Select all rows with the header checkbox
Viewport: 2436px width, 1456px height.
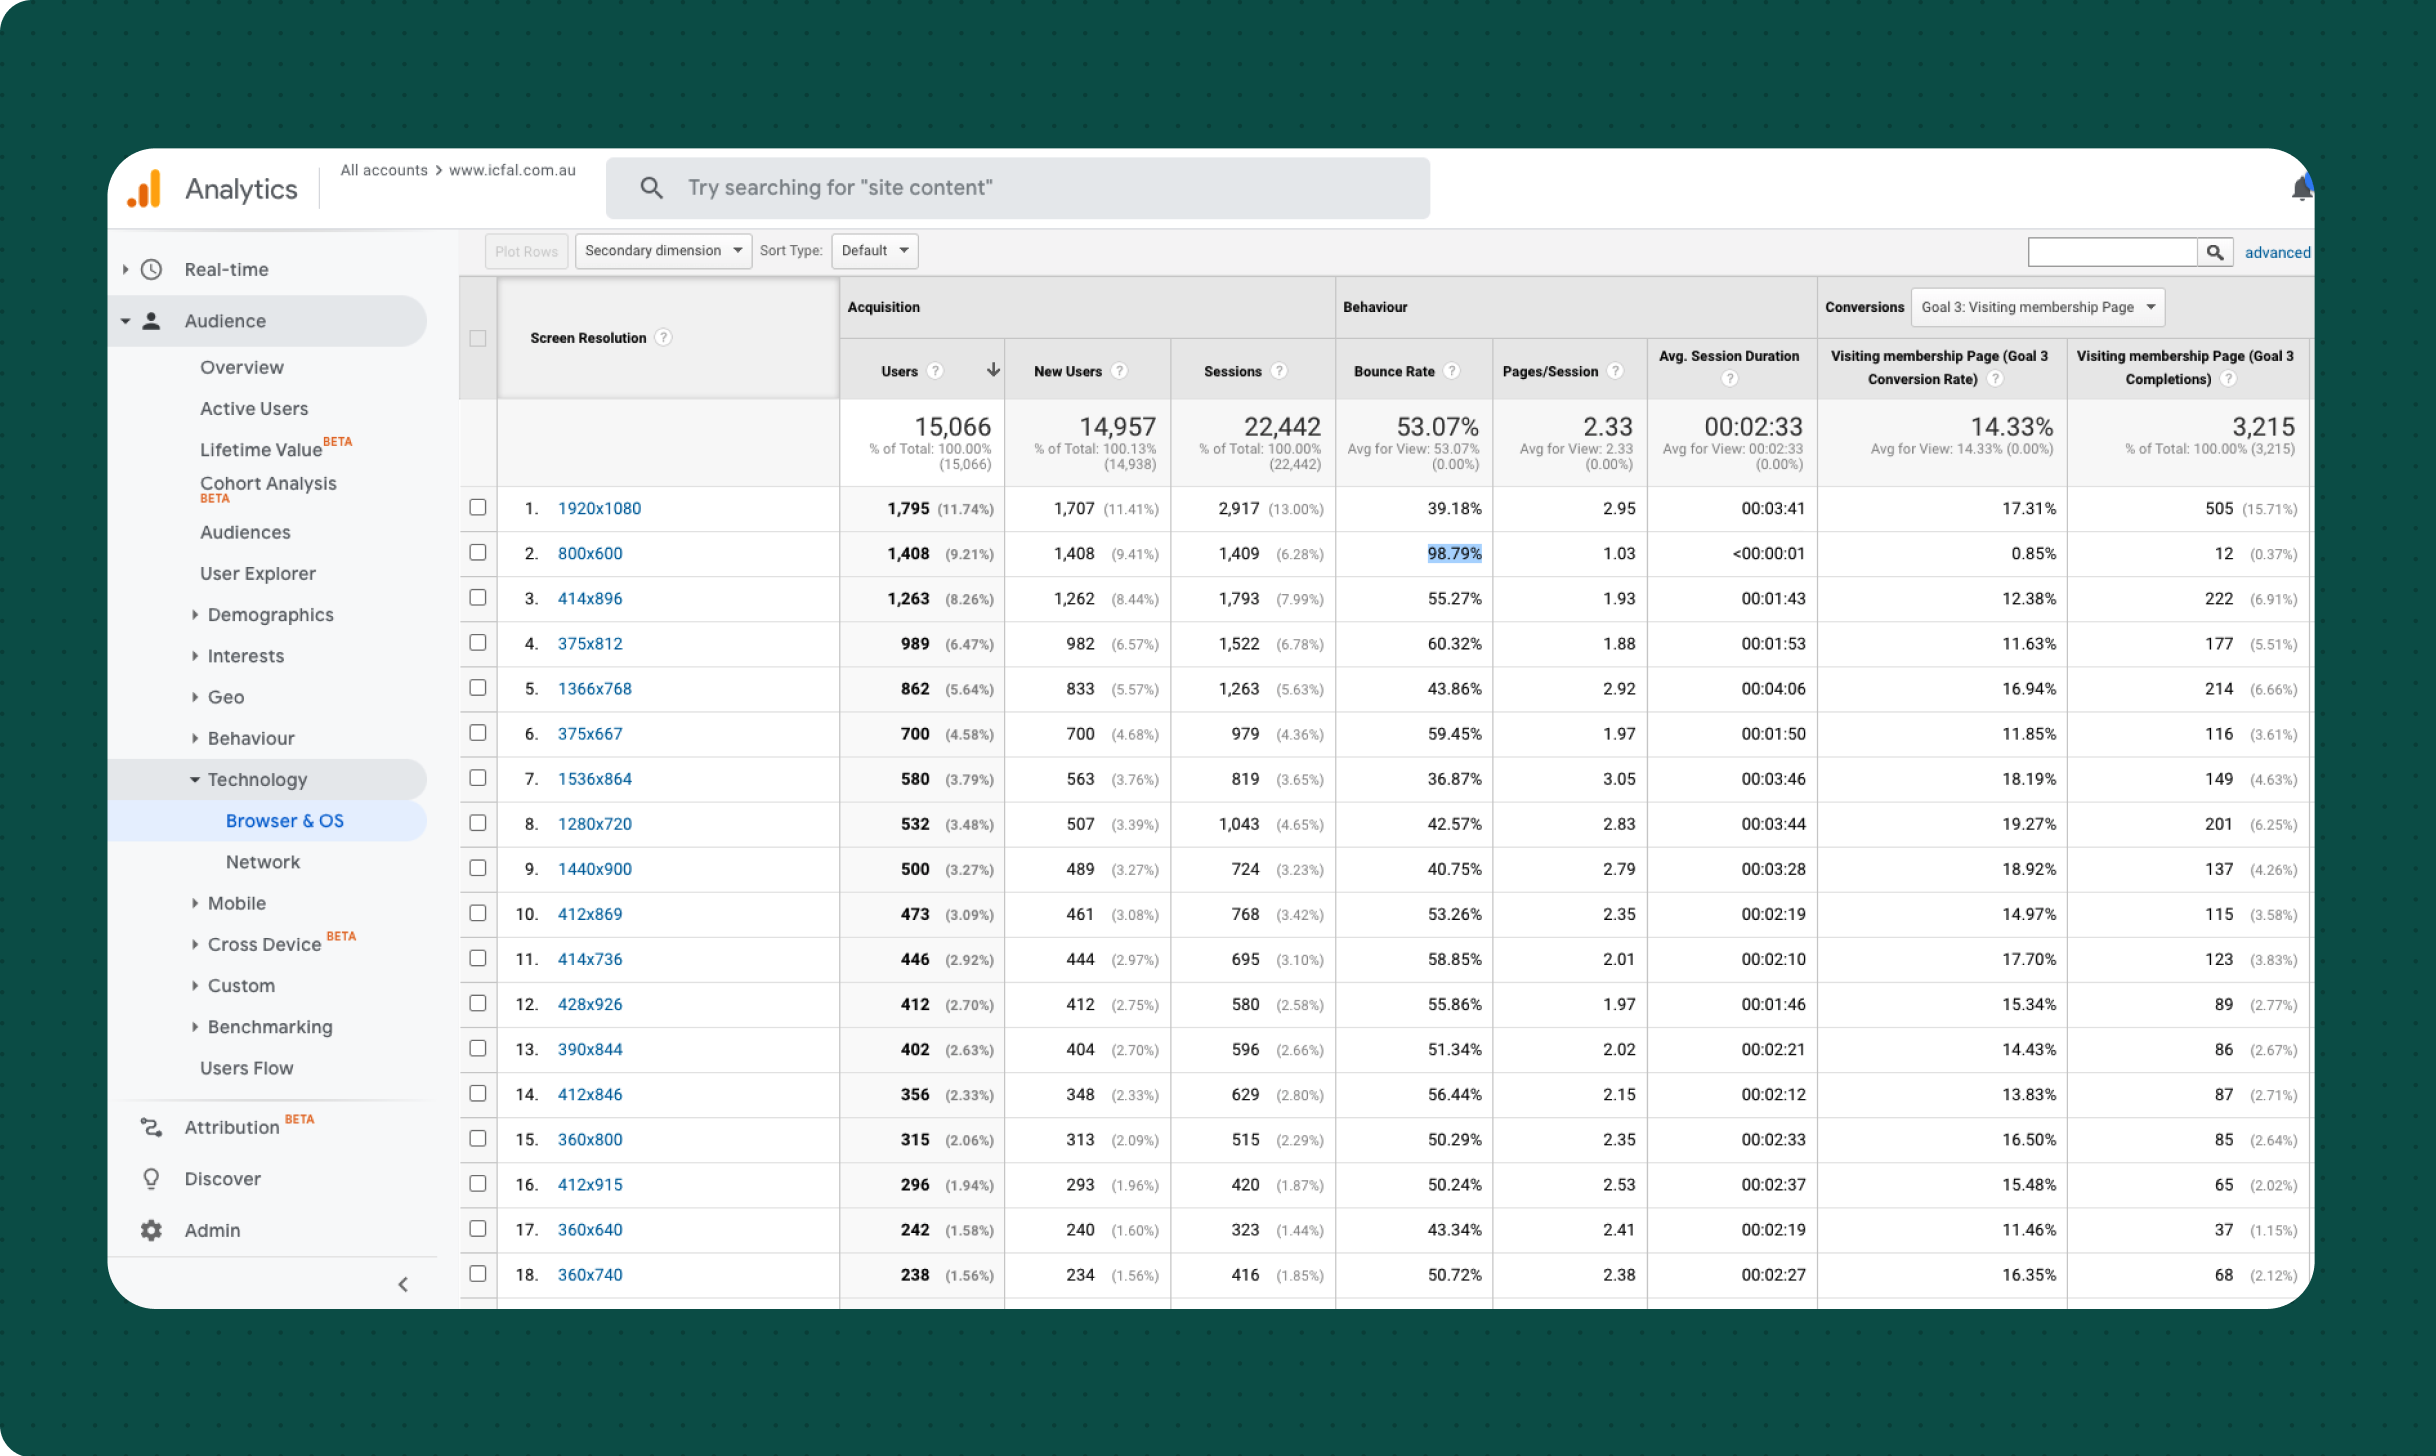click(478, 338)
